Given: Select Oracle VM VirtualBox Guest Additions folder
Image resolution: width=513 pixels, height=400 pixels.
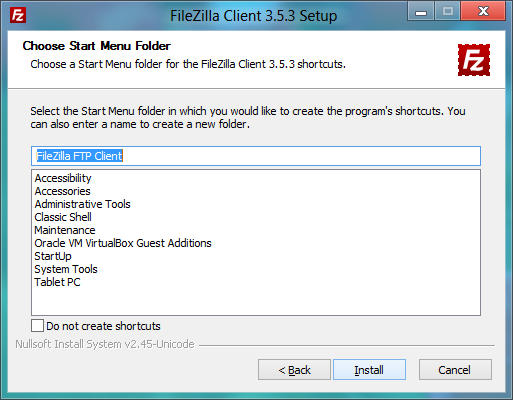Looking at the screenshot, I should [123, 243].
